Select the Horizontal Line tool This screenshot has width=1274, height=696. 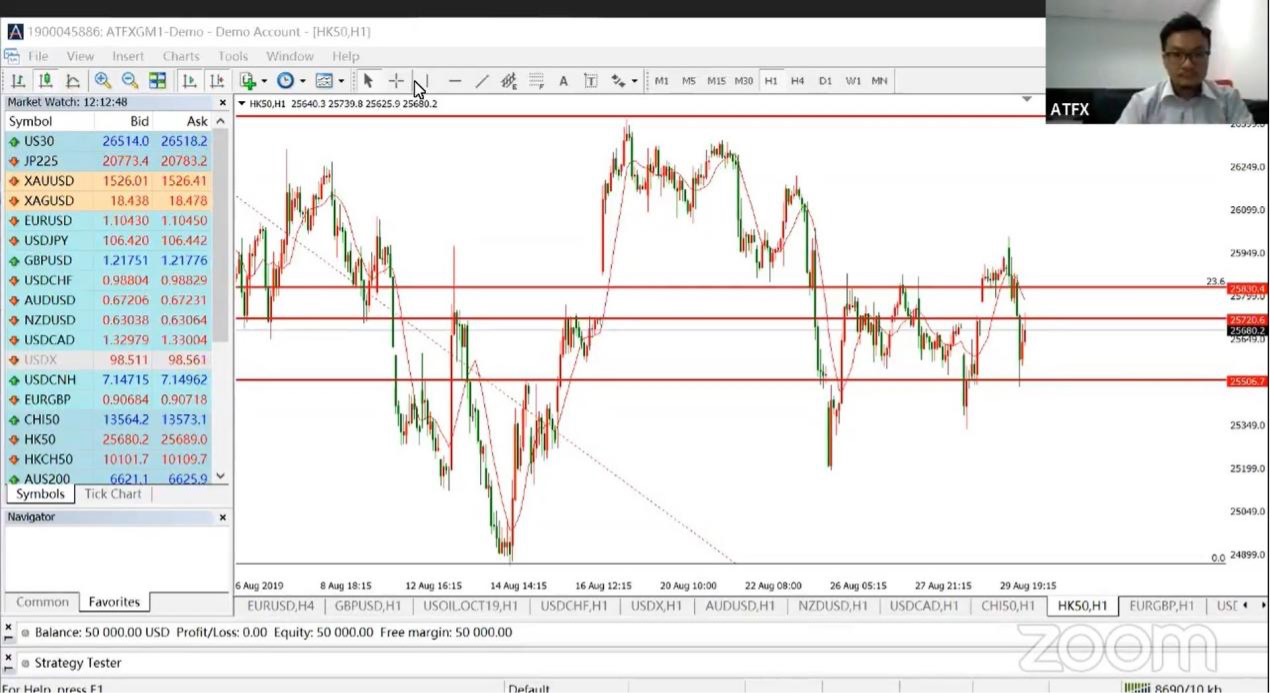coord(455,81)
